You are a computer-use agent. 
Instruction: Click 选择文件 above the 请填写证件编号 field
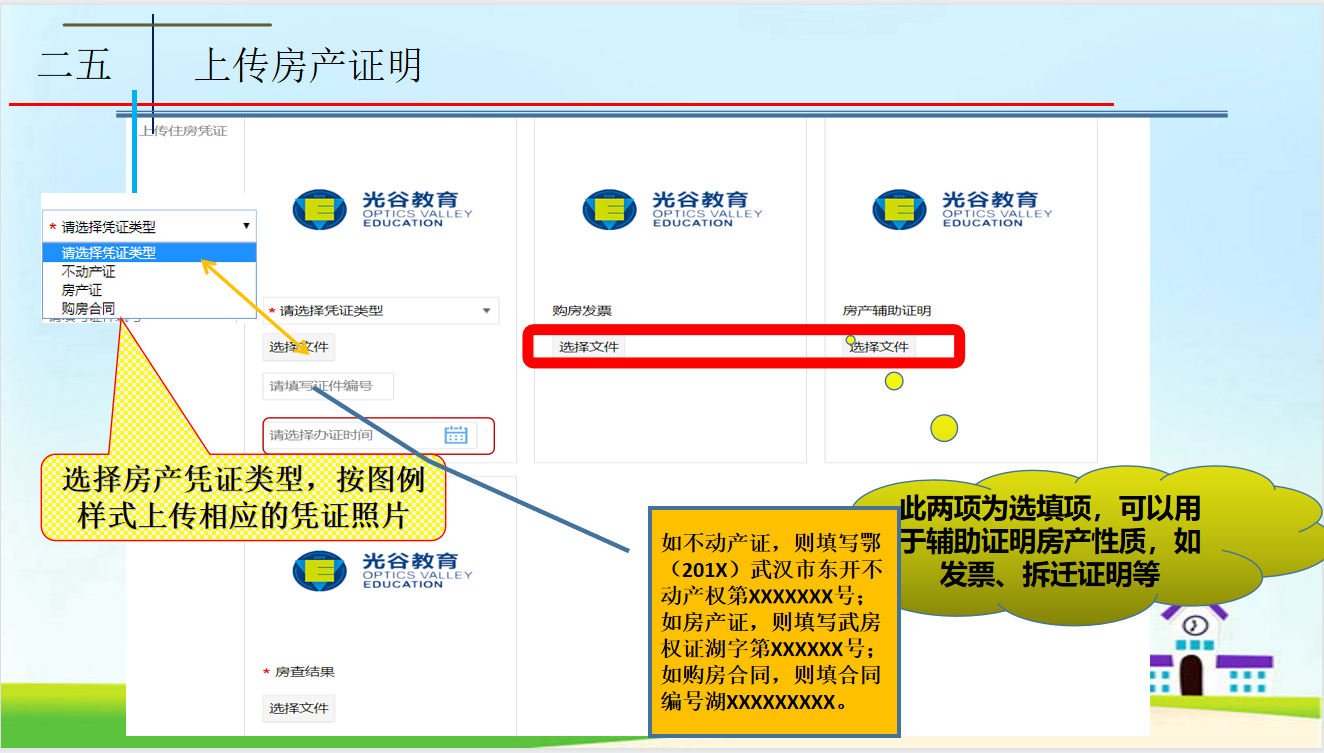click(299, 348)
